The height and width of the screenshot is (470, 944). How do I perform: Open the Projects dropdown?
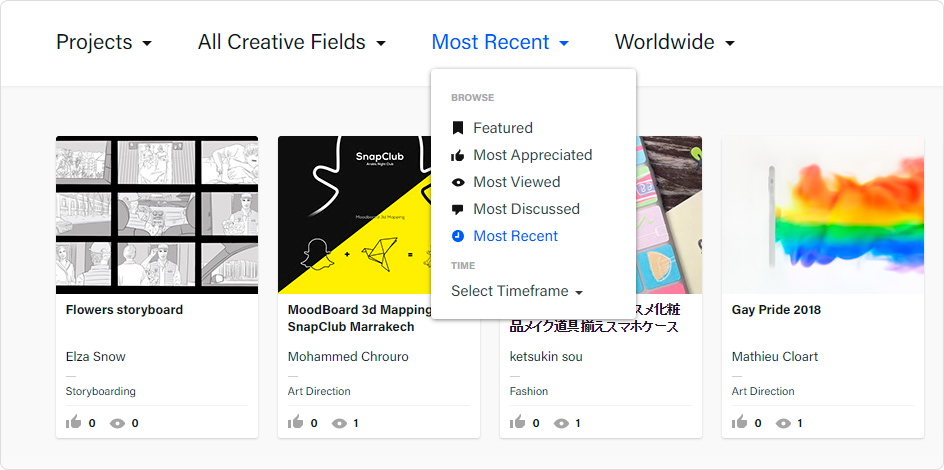click(x=104, y=42)
